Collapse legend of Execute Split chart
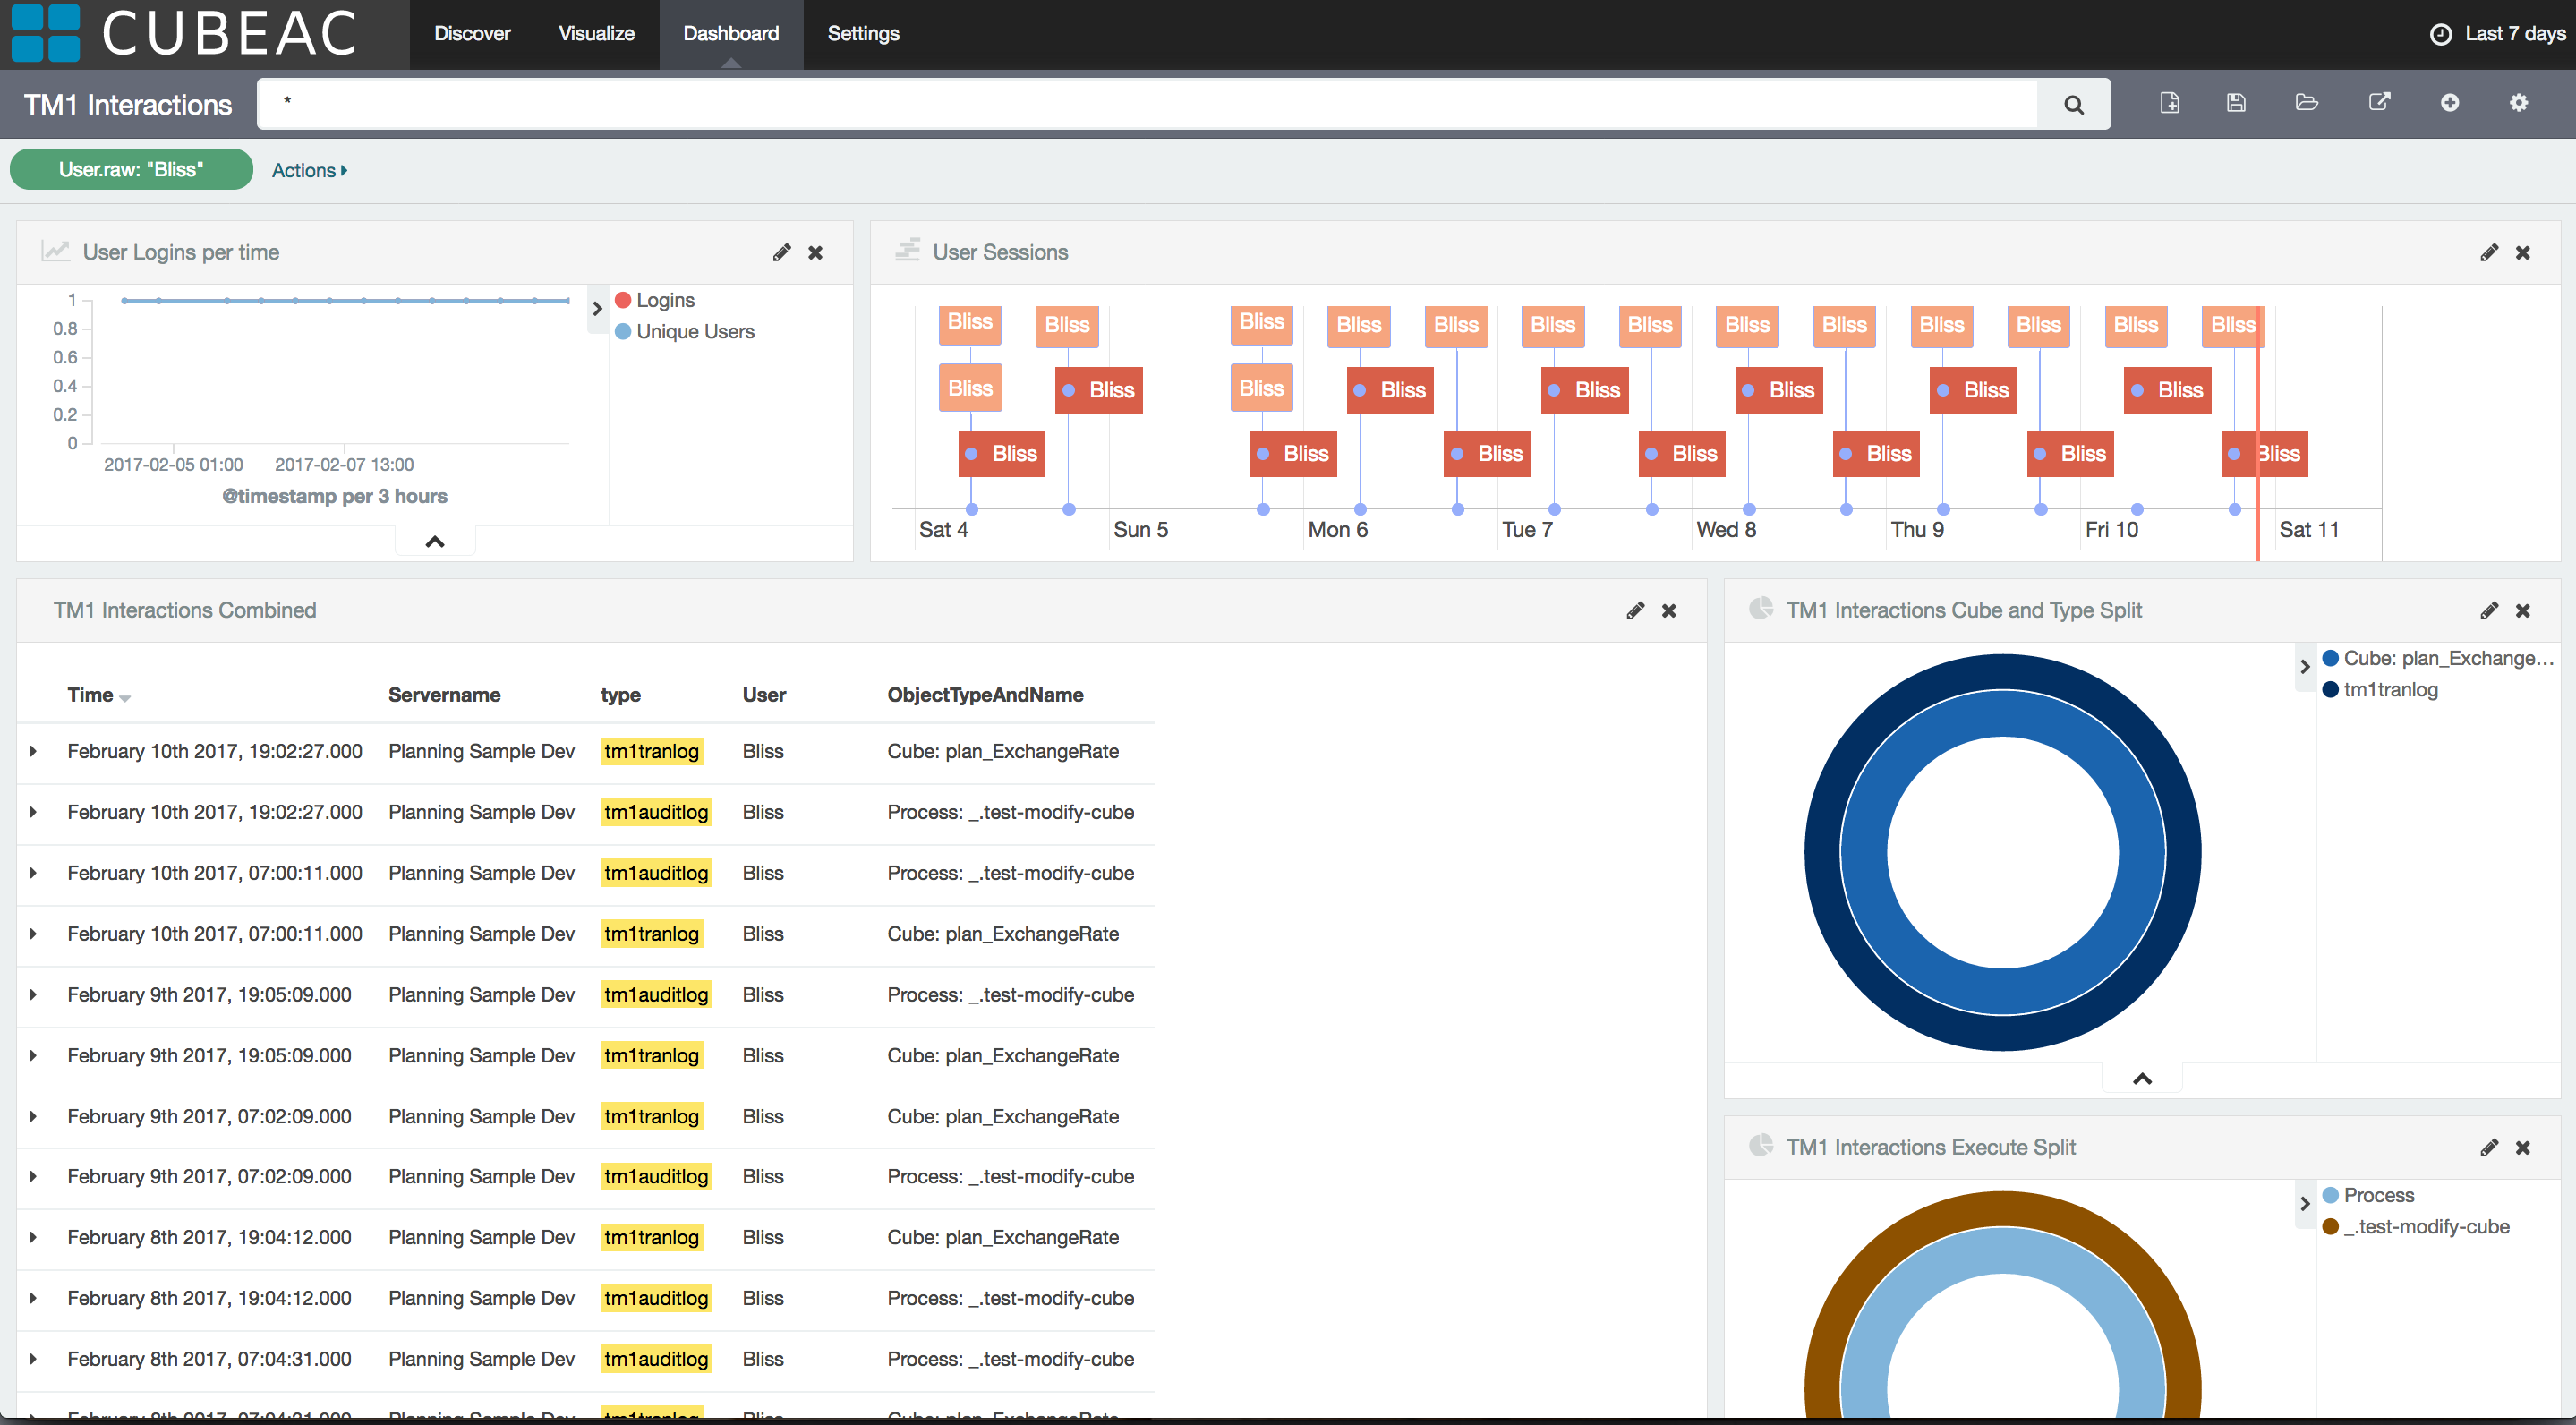This screenshot has height=1425, width=2576. [2305, 1204]
